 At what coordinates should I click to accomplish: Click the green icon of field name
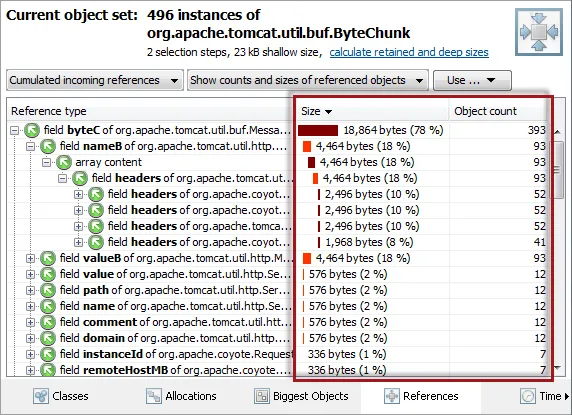pos(48,306)
